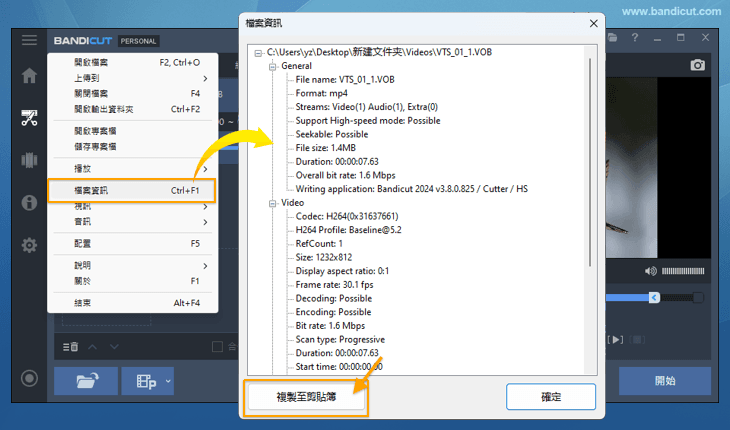Select 關於 F1 menu item
This screenshot has height=430, width=730.
(x=133, y=281)
